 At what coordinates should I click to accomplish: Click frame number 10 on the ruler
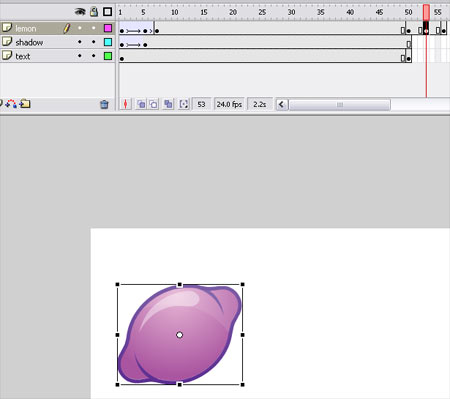174,12
